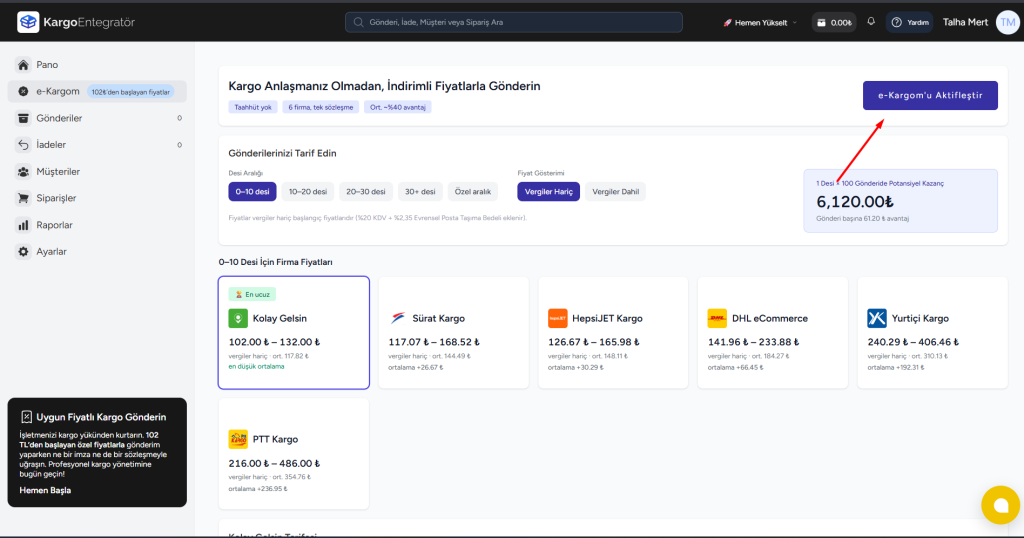Select the 20–30 desi range
The width and height of the screenshot is (1024, 538).
point(365,191)
